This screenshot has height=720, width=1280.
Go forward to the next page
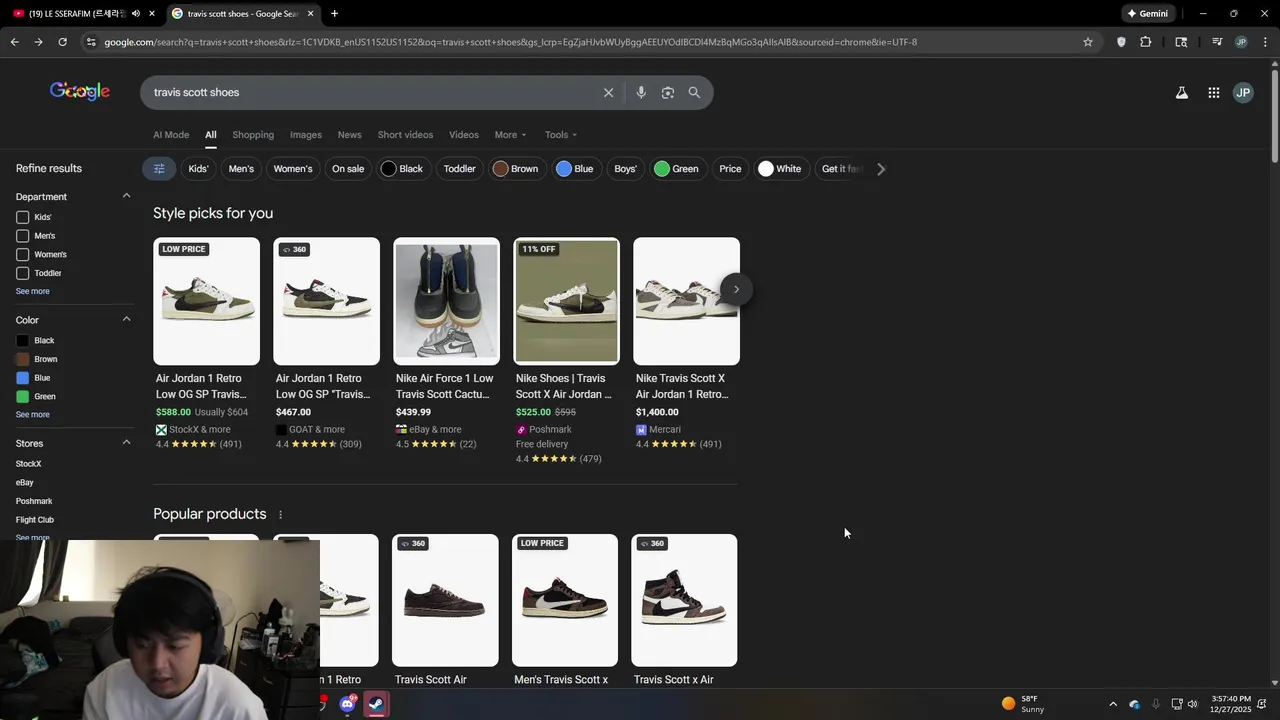coord(38,42)
